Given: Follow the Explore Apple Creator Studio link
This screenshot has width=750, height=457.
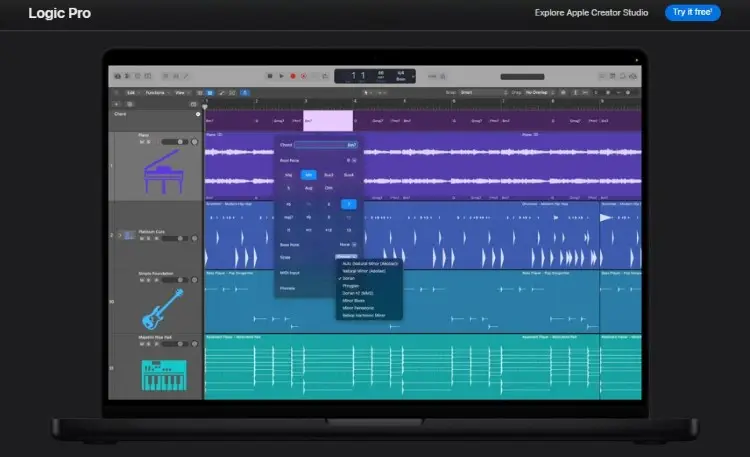Looking at the screenshot, I should click(591, 12).
